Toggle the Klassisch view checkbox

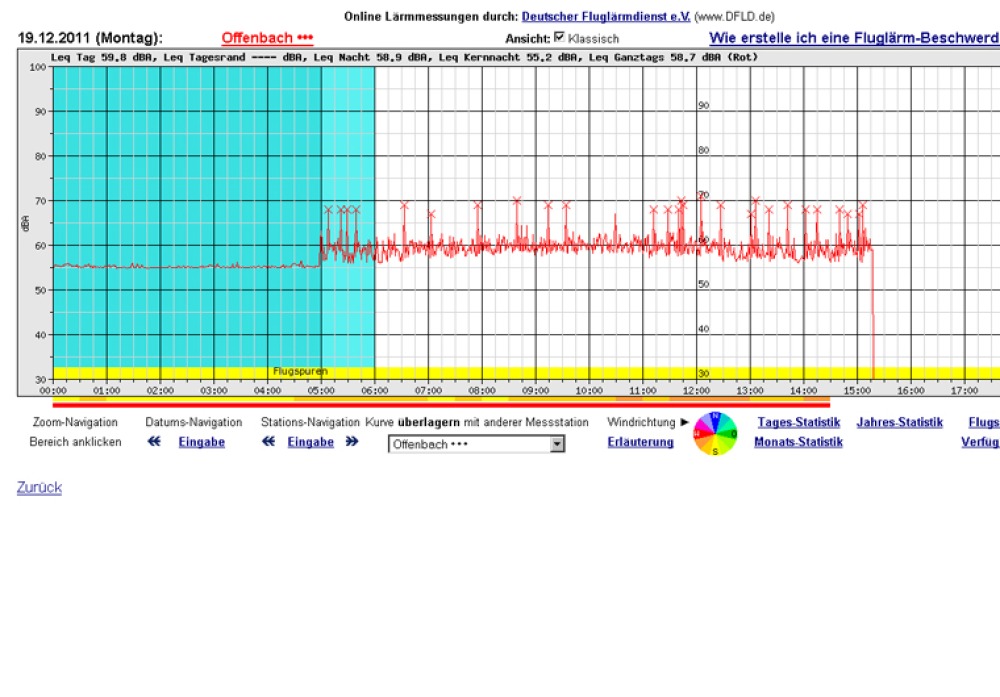tap(559, 37)
